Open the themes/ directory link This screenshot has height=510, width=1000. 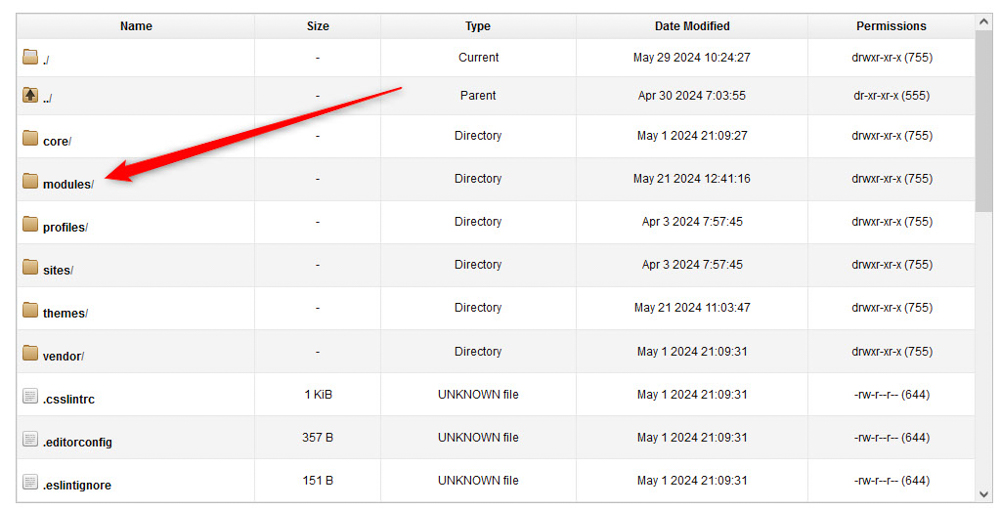[66, 313]
